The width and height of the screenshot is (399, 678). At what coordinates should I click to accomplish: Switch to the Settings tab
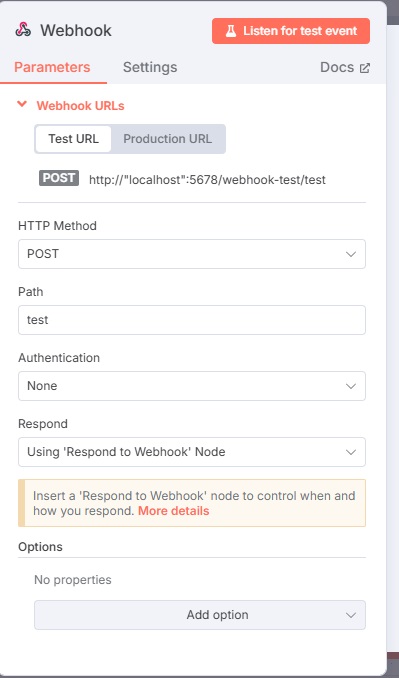(150, 67)
